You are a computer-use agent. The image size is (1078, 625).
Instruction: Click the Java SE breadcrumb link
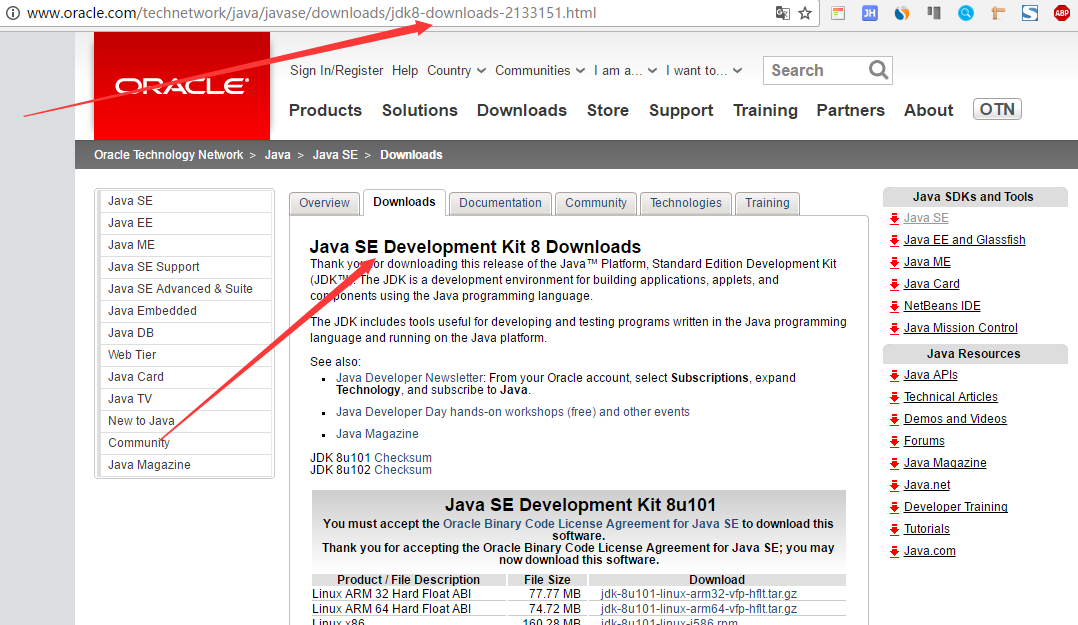(335, 155)
